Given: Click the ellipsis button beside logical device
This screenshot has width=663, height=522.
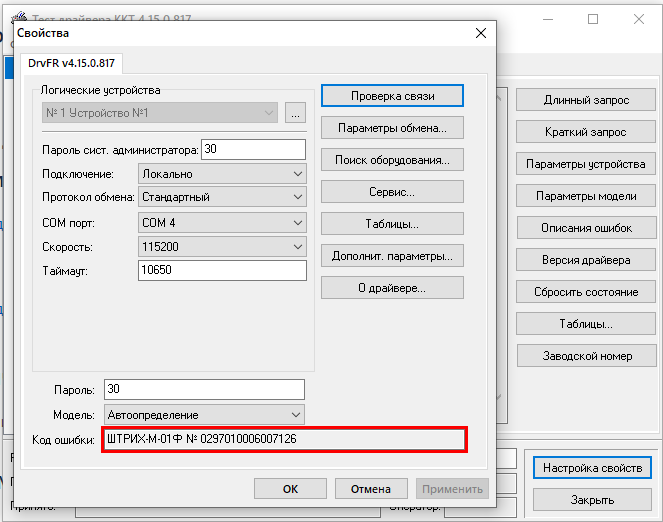Looking at the screenshot, I should [x=294, y=113].
